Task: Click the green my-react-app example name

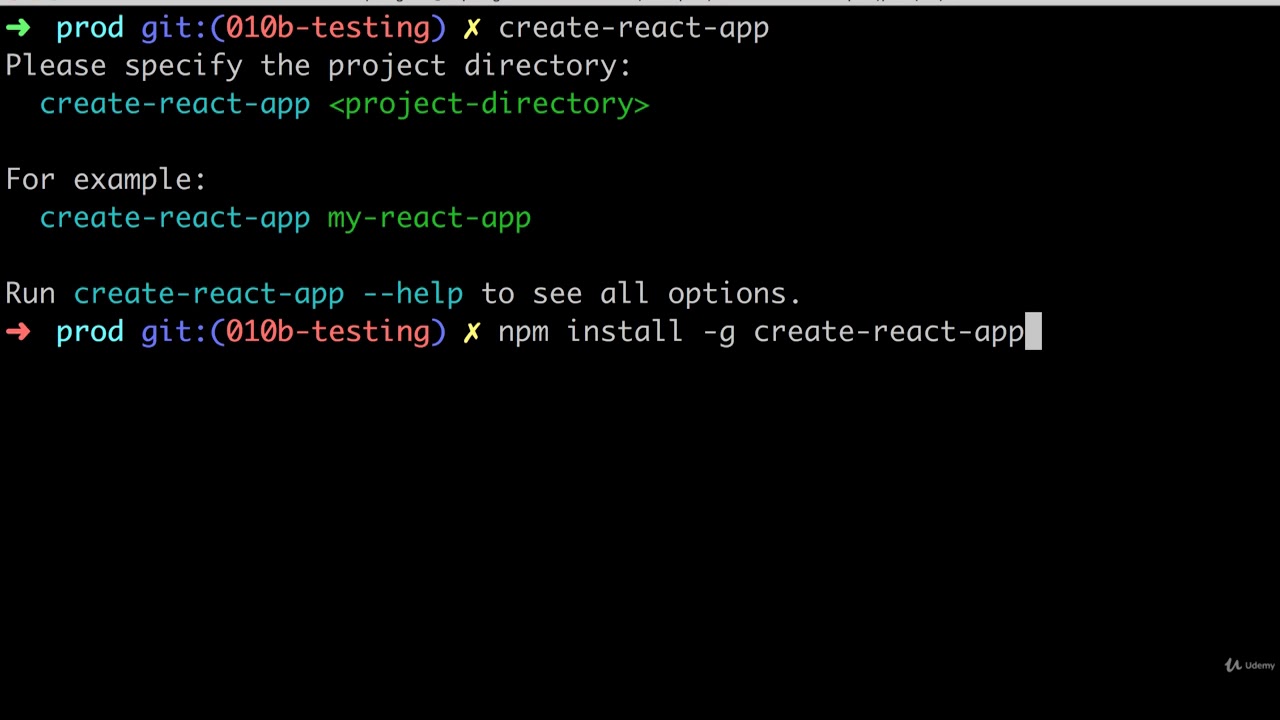Action: pos(429,218)
